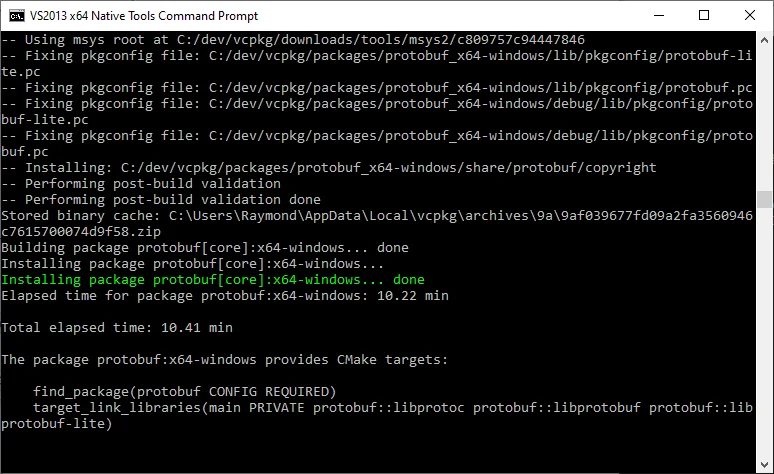The image size is (774, 474).
Task: Click the "Total elapsed time: 10.41 min" line
Action: point(117,328)
